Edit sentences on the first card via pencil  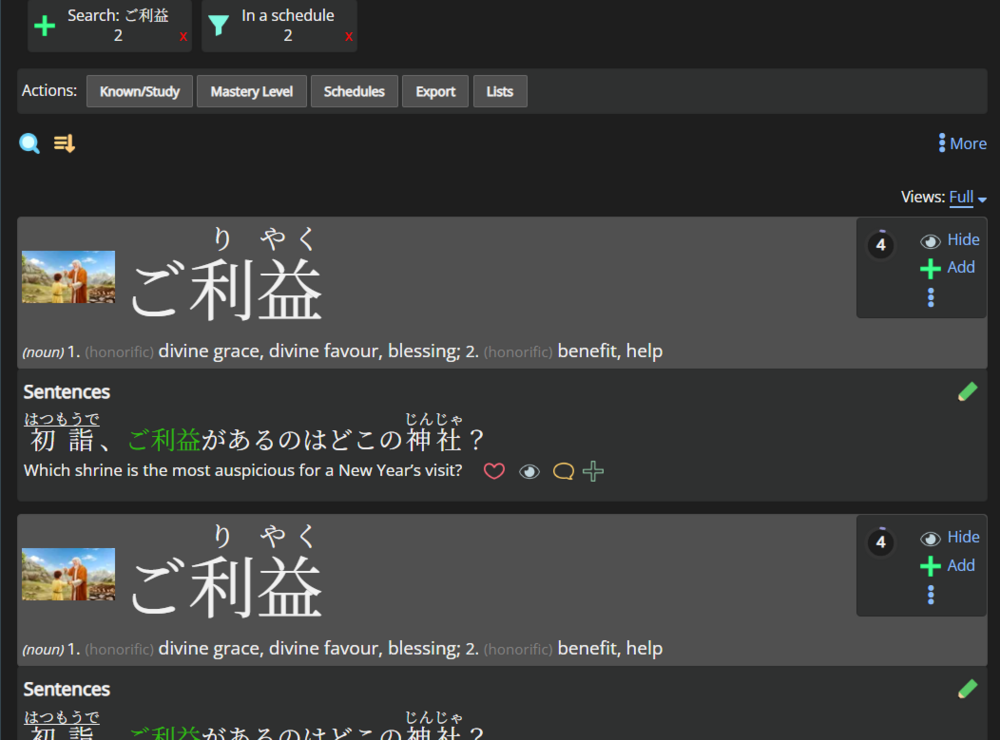click(967, 391)
